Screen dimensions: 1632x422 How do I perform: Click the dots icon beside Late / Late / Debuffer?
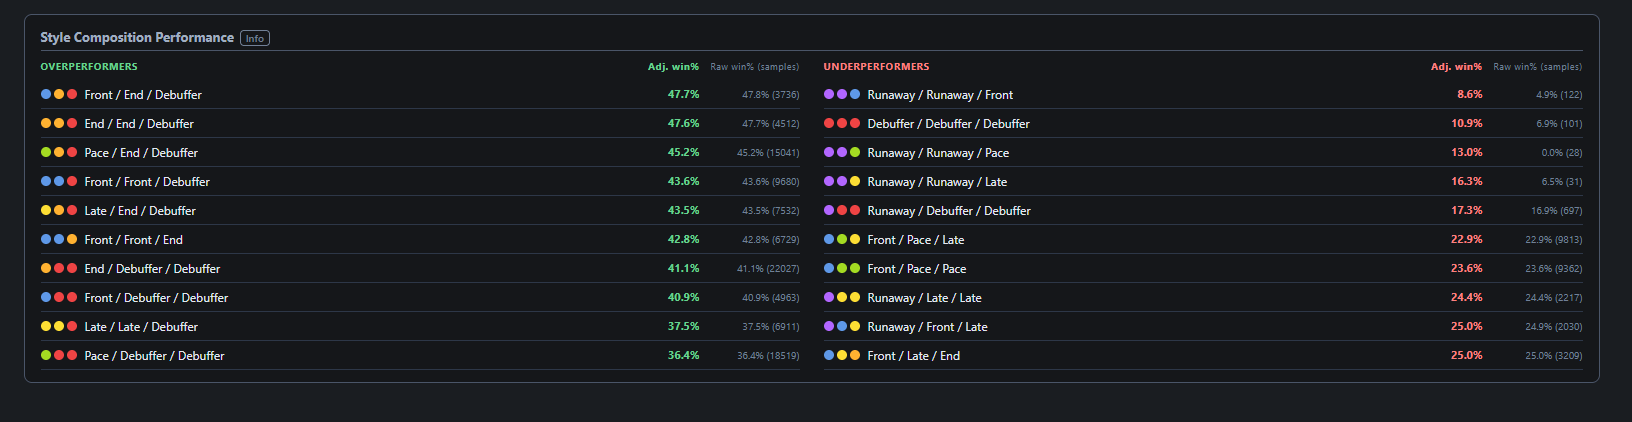click(59, 327)
